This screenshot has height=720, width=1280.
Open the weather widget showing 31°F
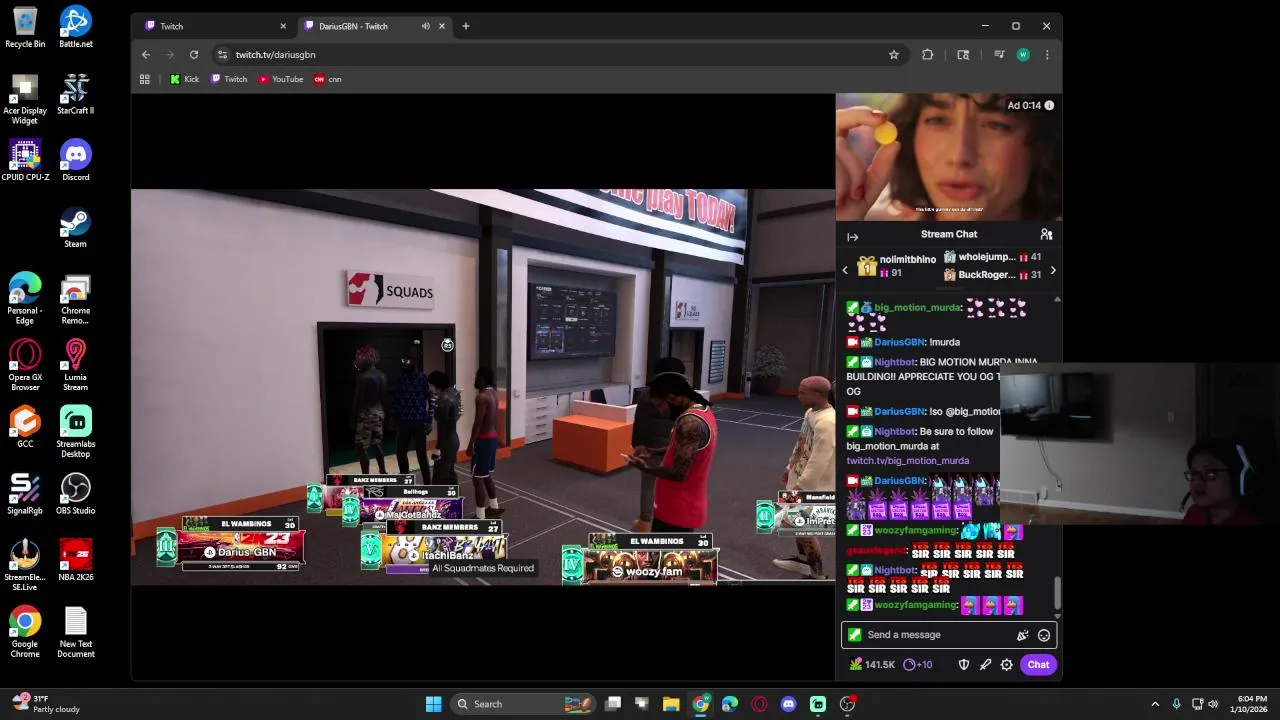click(45, 704)
